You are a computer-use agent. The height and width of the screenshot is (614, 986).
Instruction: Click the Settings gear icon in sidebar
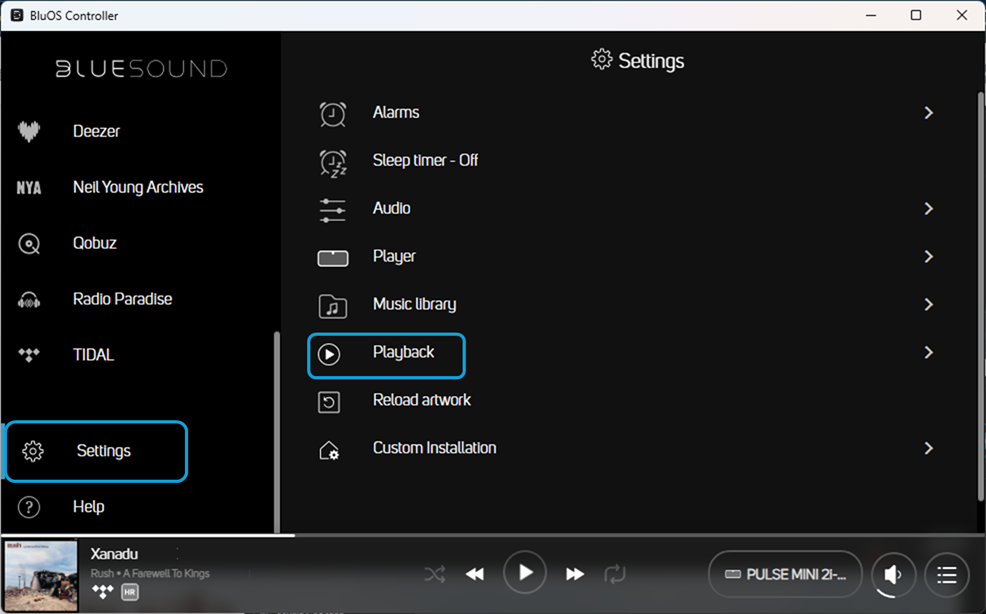coord(33,451)
